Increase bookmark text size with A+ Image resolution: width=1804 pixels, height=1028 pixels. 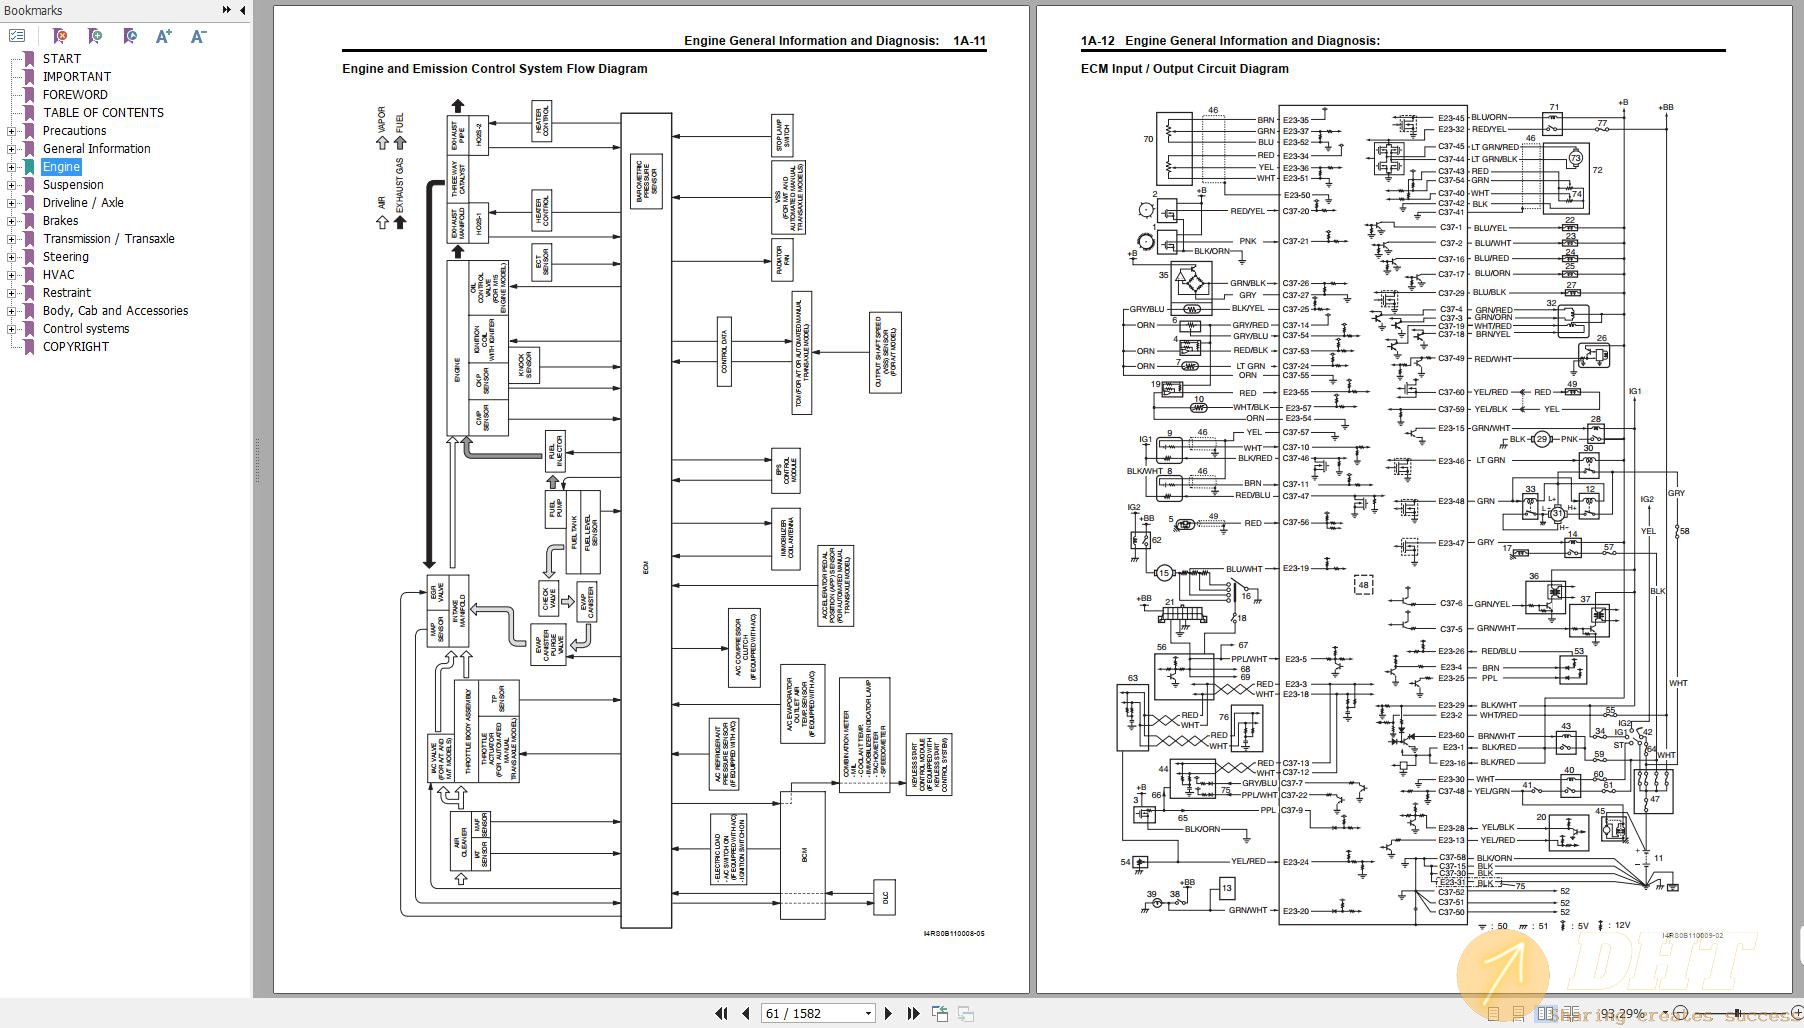pyautogui.click(x=164, y=36)
